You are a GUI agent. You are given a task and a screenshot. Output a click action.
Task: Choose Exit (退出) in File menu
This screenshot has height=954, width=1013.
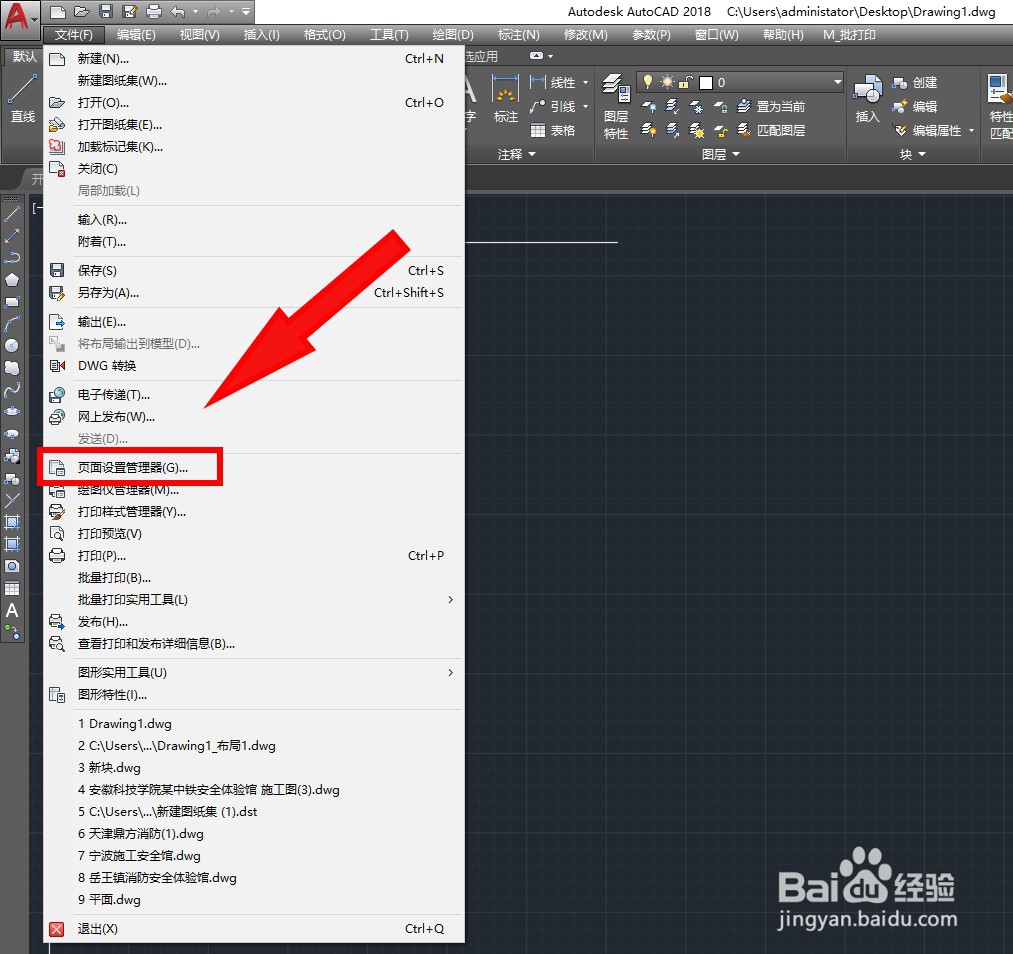(254, 929)
